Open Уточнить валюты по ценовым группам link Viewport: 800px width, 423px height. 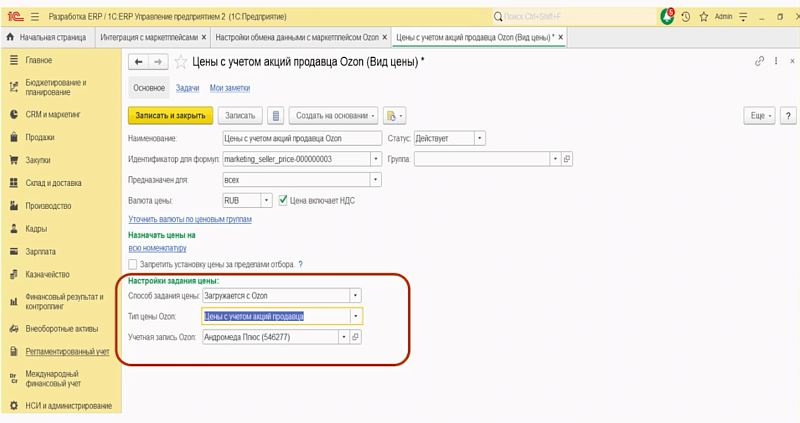point(190,219)
